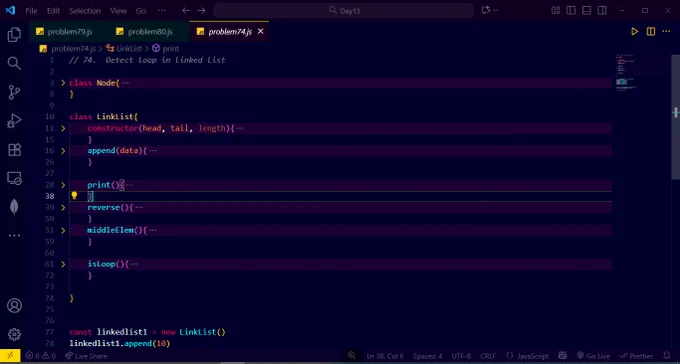Open the File menu
This screenshot has height=364, width=680.
coord(31,10)
